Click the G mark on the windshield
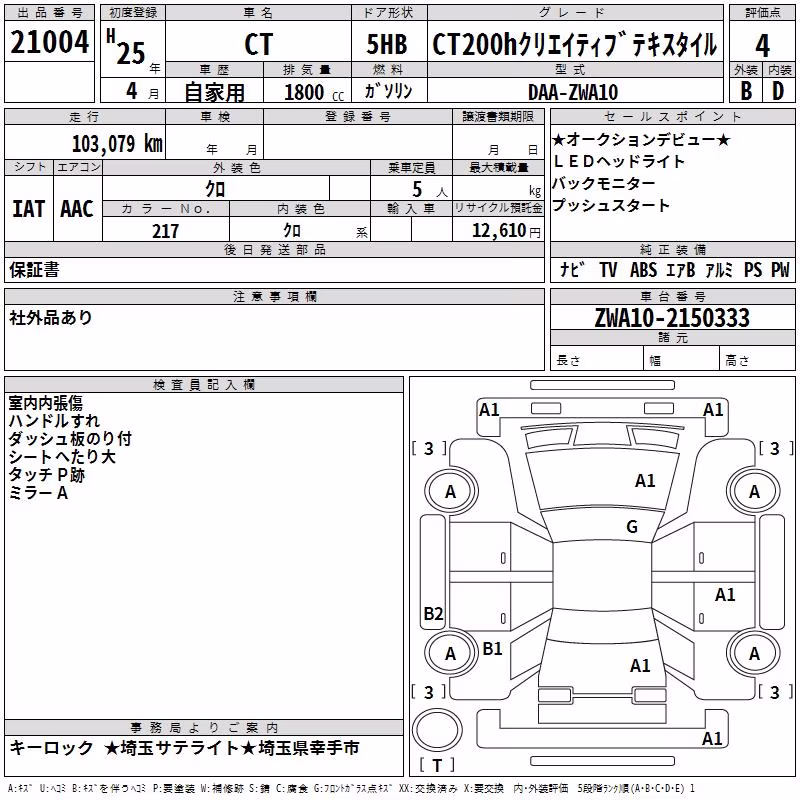Viewport: 800px width, 800px height. tap(632, 527)
